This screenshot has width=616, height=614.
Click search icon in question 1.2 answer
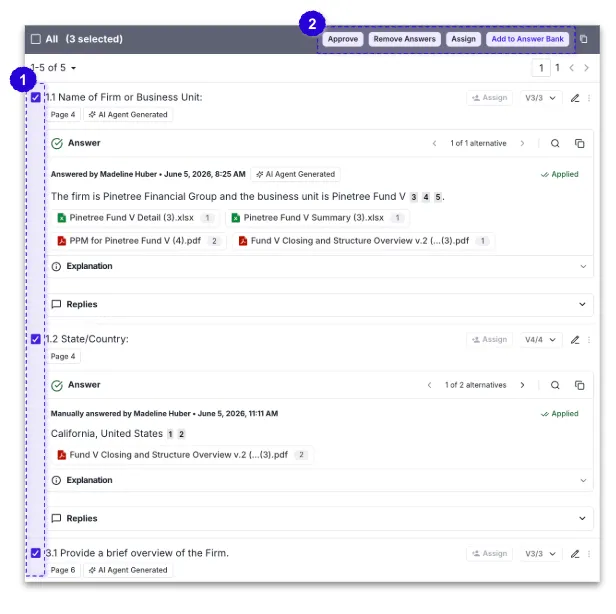coord(555,385)
